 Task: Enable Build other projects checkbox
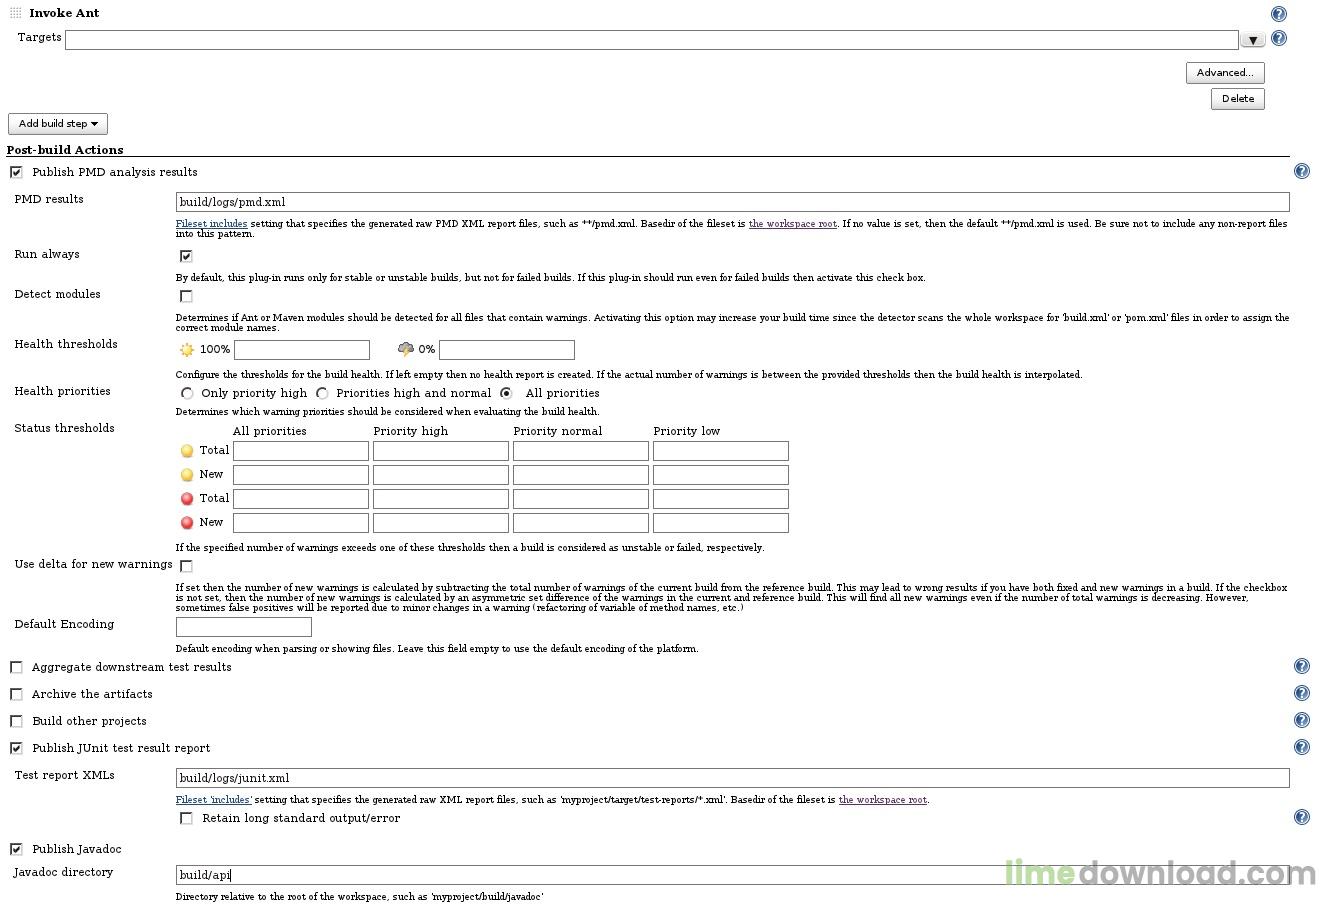pos(16,721)
